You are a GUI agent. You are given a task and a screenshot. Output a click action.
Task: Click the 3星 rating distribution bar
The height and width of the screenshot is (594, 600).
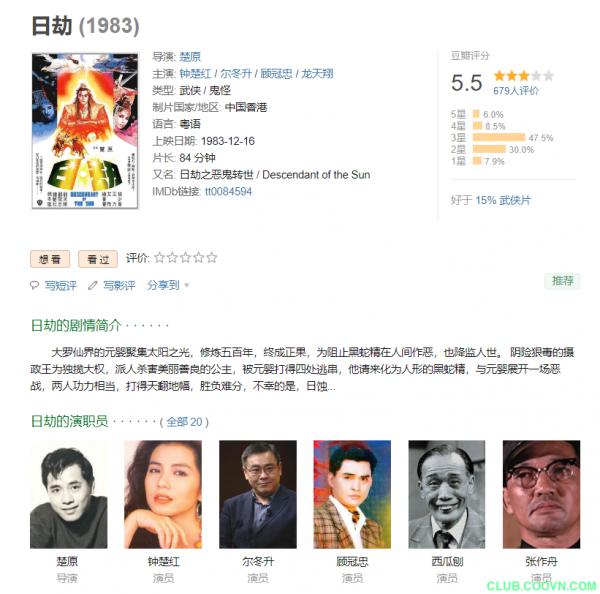(499, 137)
